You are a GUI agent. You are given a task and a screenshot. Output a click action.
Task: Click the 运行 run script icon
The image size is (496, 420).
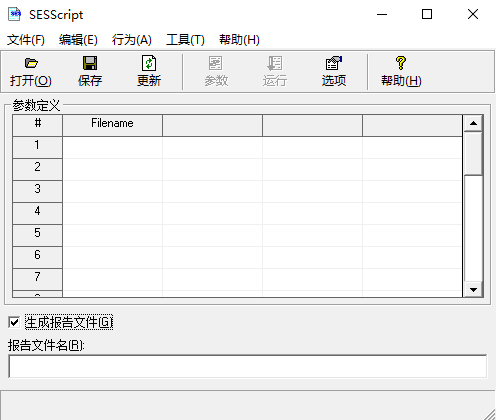point(275,63)
